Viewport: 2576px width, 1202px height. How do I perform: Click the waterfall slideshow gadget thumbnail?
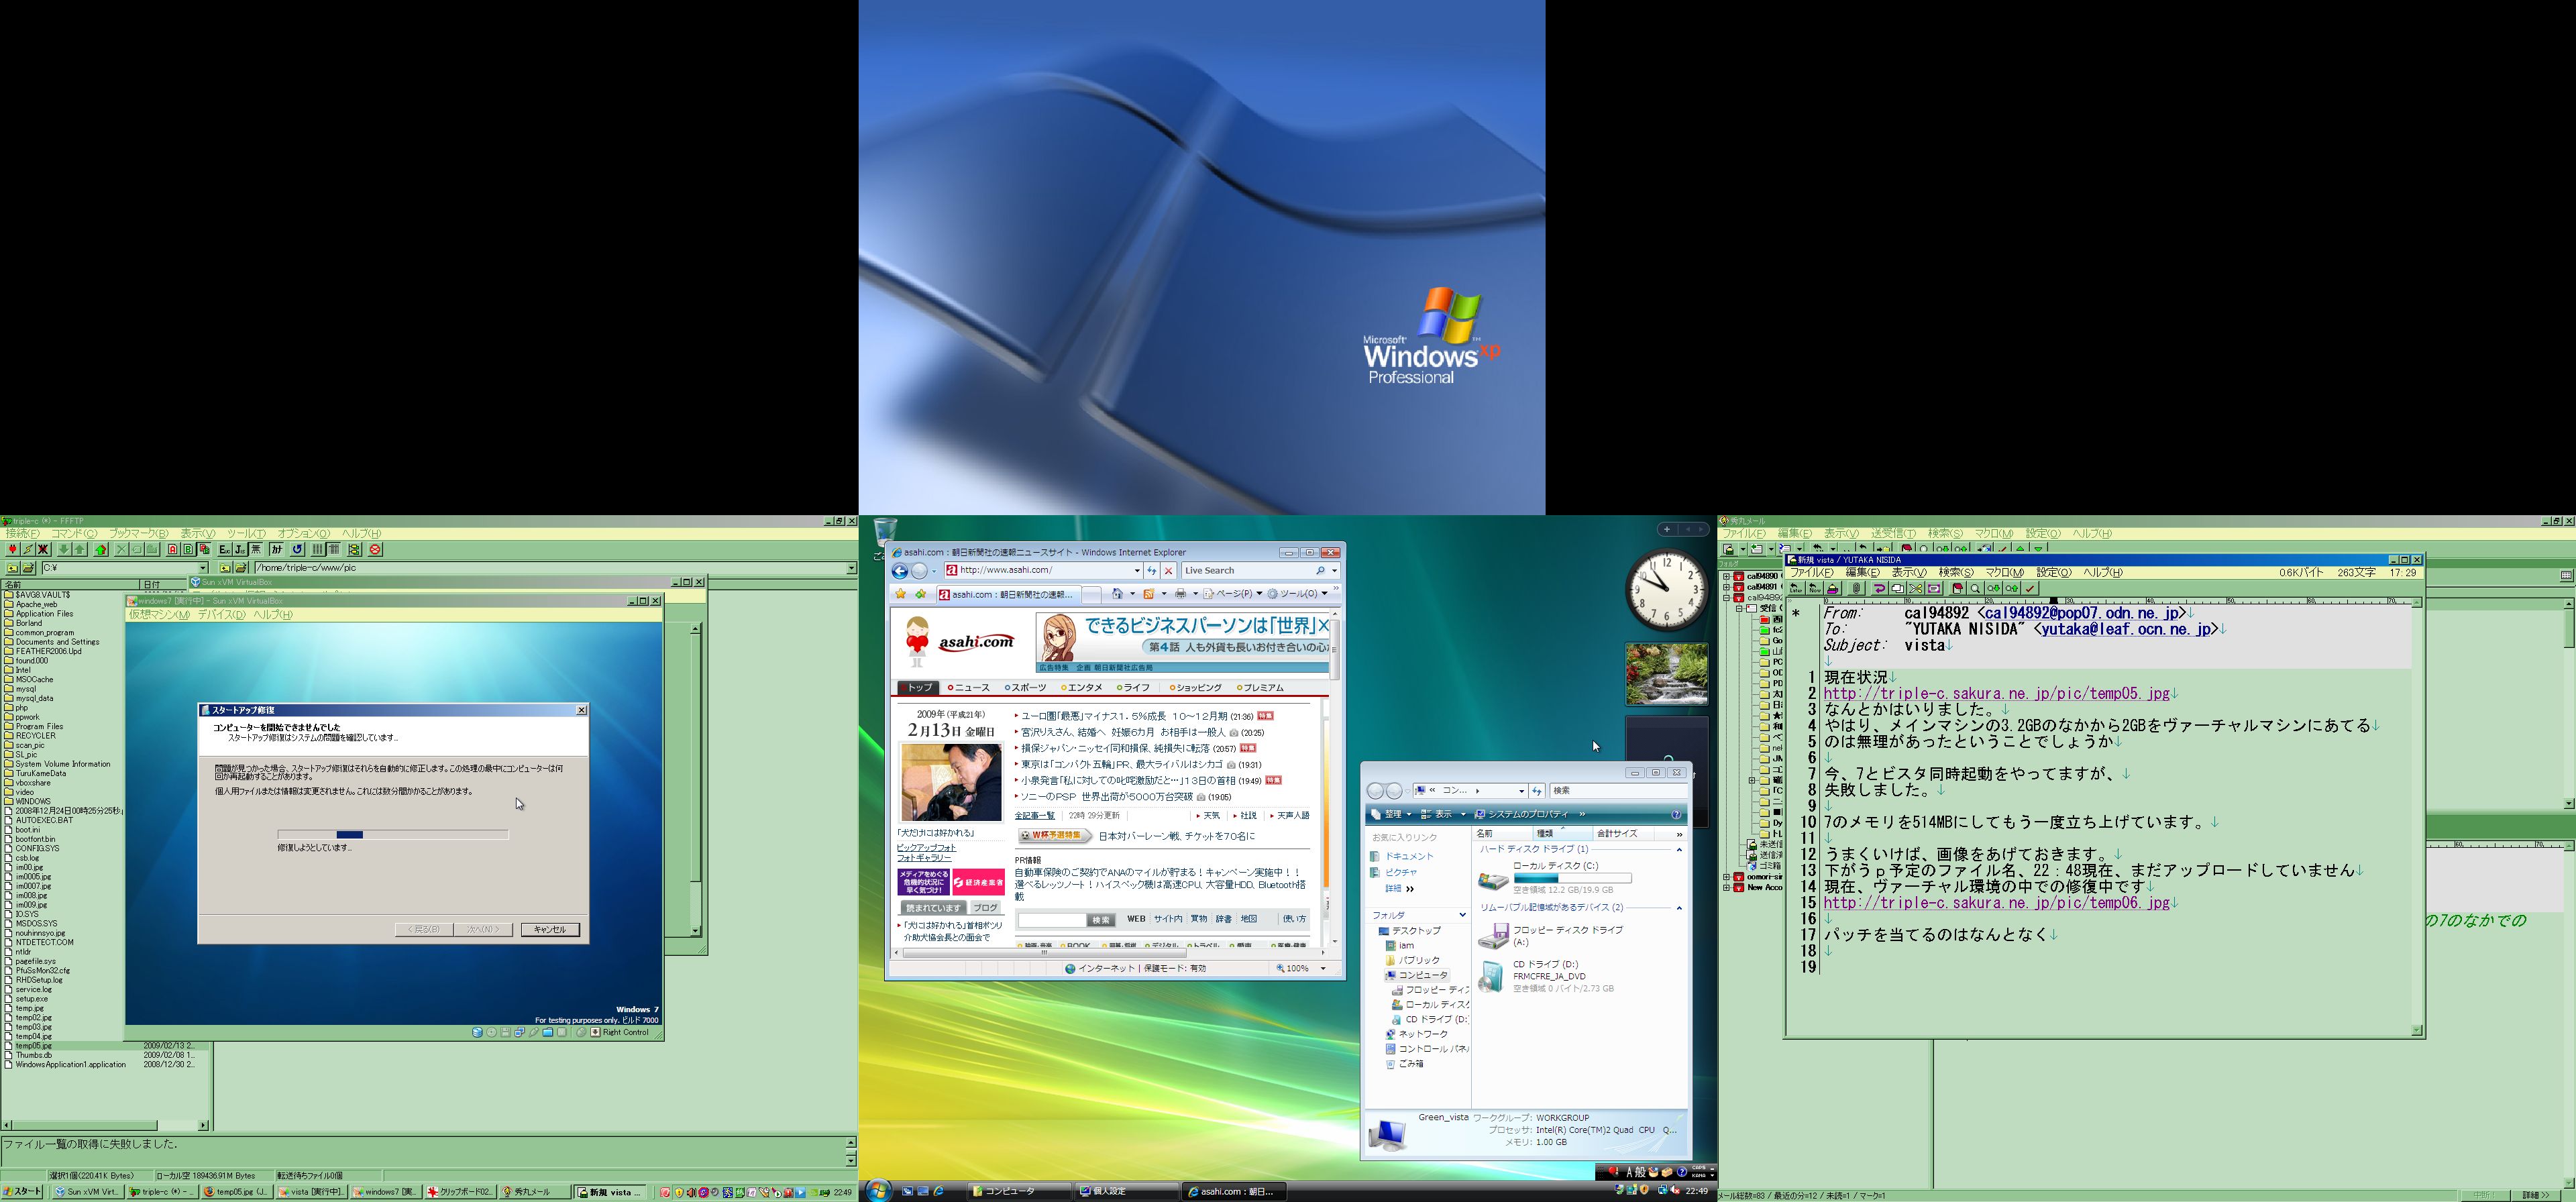[x=1666, y=673]
